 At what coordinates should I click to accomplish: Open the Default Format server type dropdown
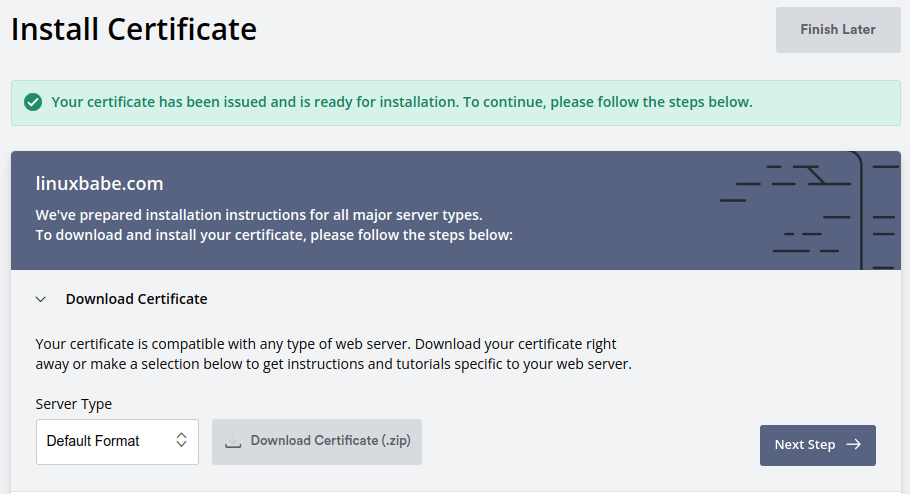tap(117, 441)
